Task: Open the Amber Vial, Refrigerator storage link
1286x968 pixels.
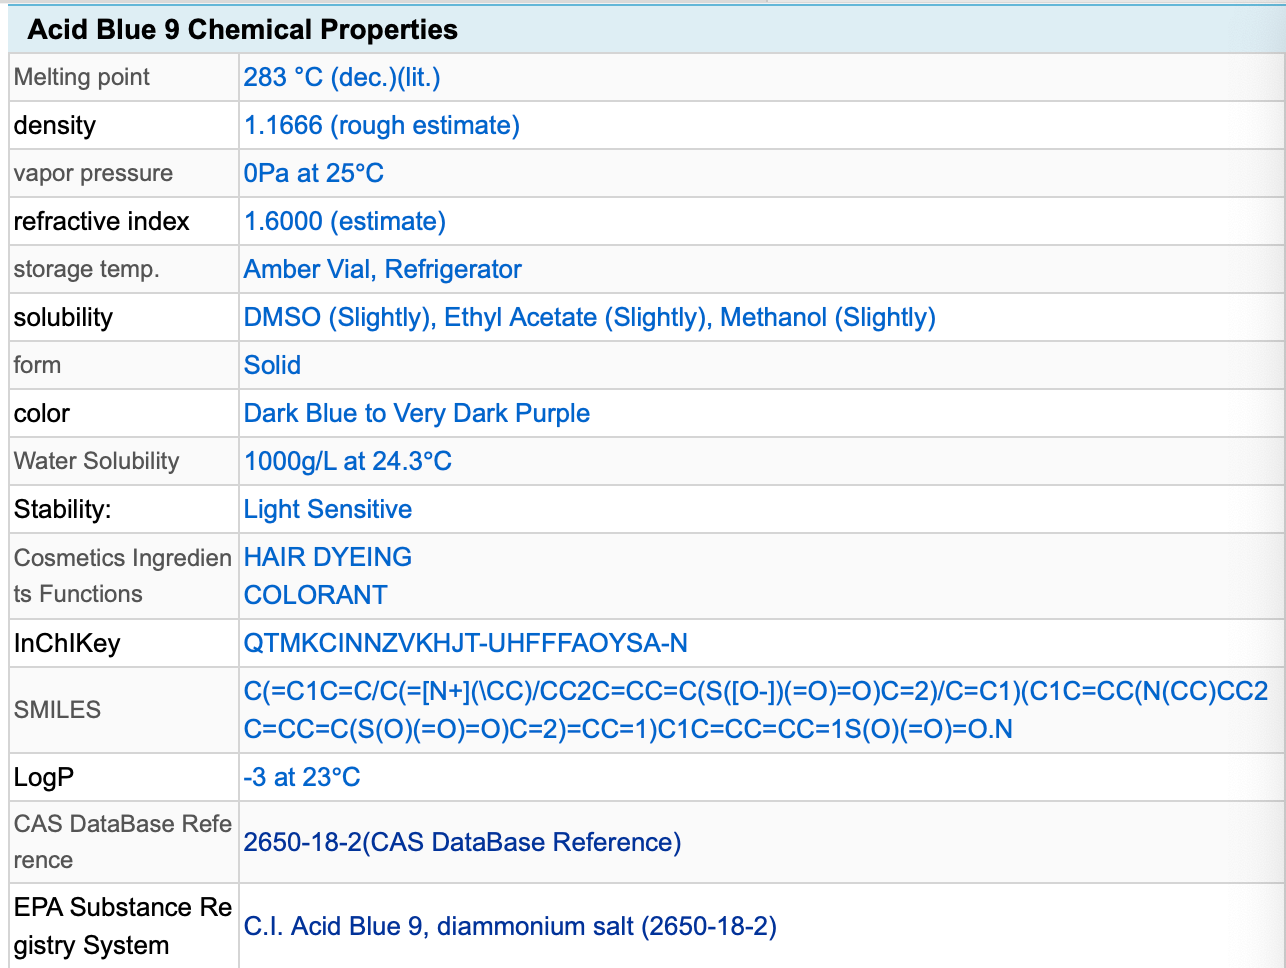Action: 383,269
